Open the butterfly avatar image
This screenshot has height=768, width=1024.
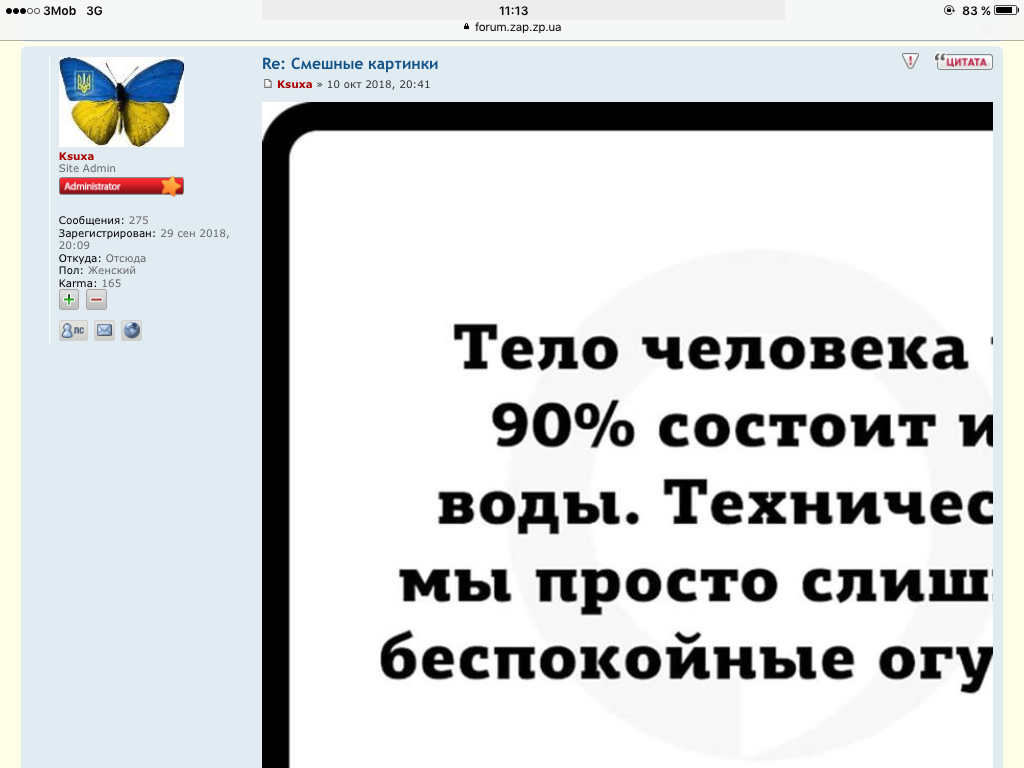coord(121,102)
